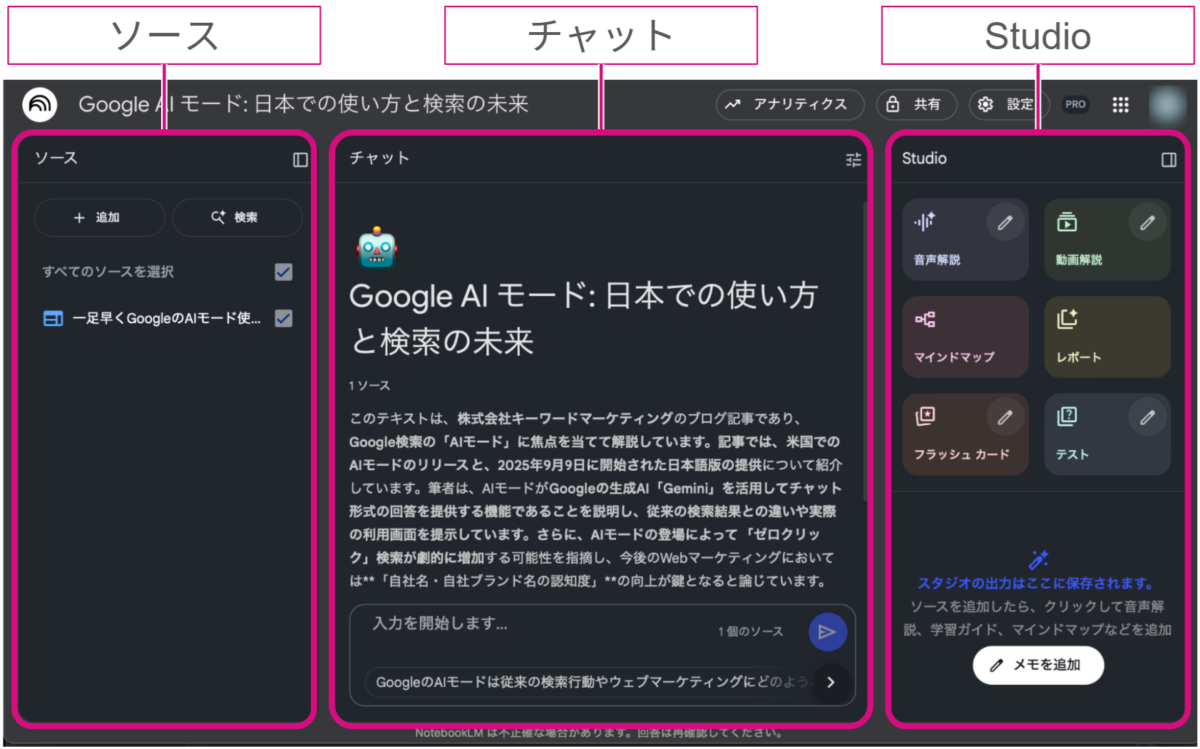This screenshot has width=1200, height=749.
Task: Uncheck the 一足早くGoogleのAIモード source checkbox
Action: [x=283, y=318]
